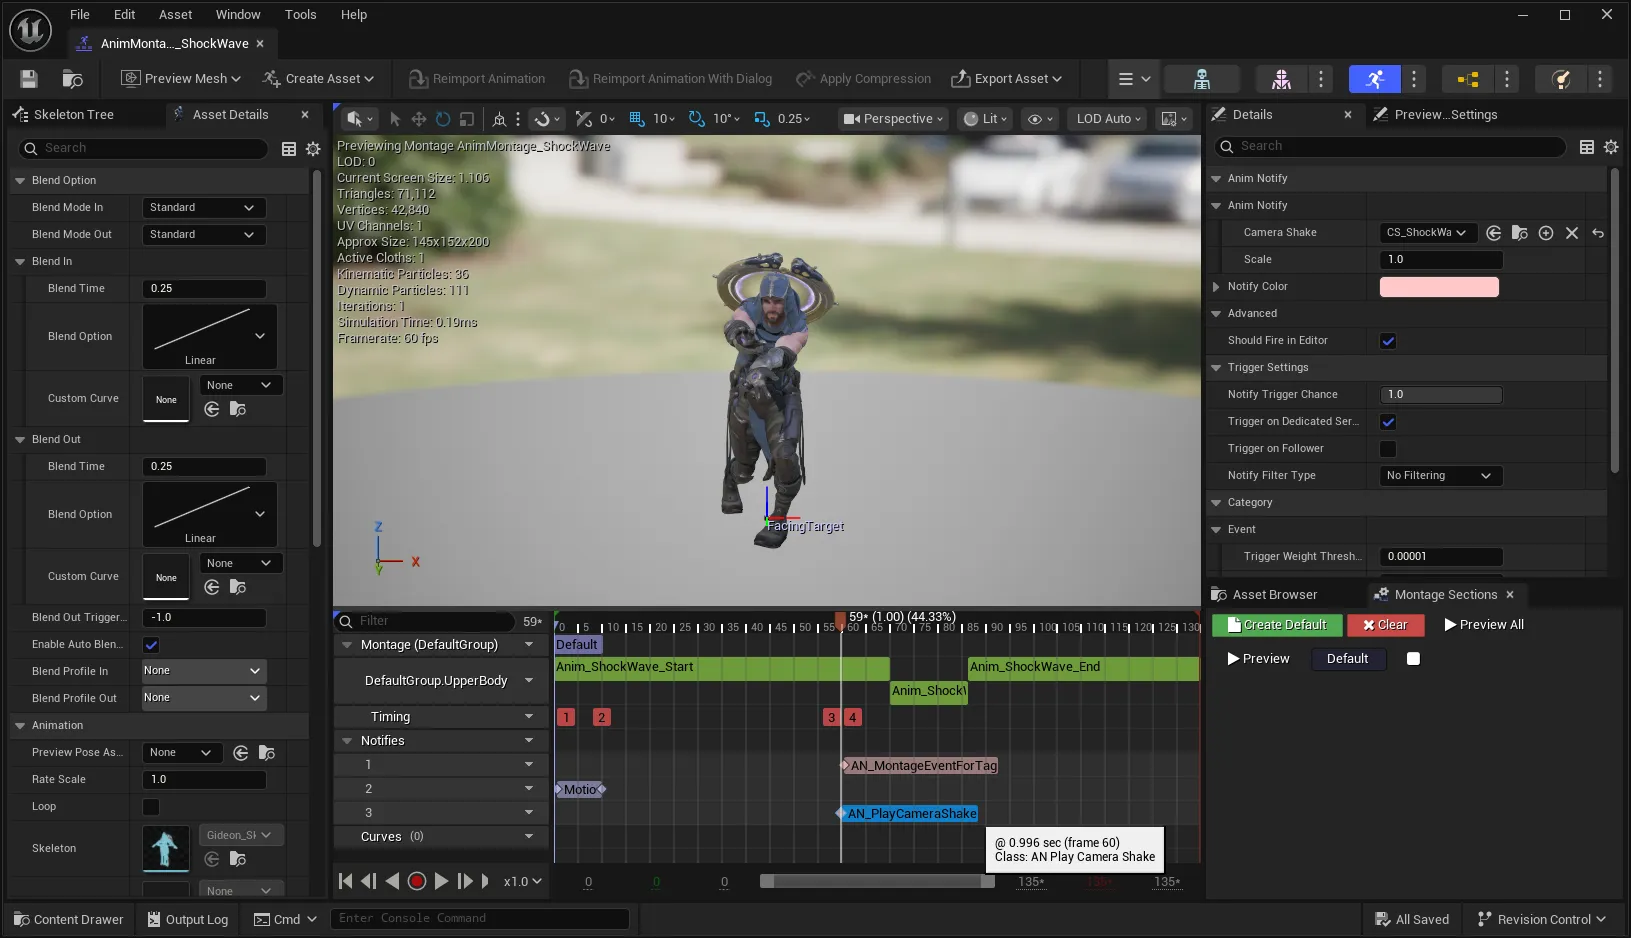1631x938 pixels.
Task: Click the Create Default button
Action: pos(1276,625)
